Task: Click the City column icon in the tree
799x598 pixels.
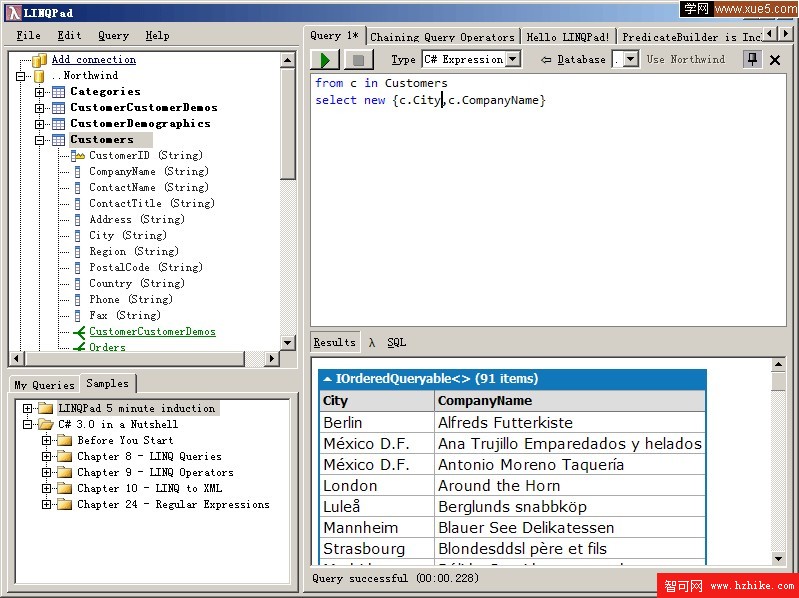Action: click(x=77, y=235)
